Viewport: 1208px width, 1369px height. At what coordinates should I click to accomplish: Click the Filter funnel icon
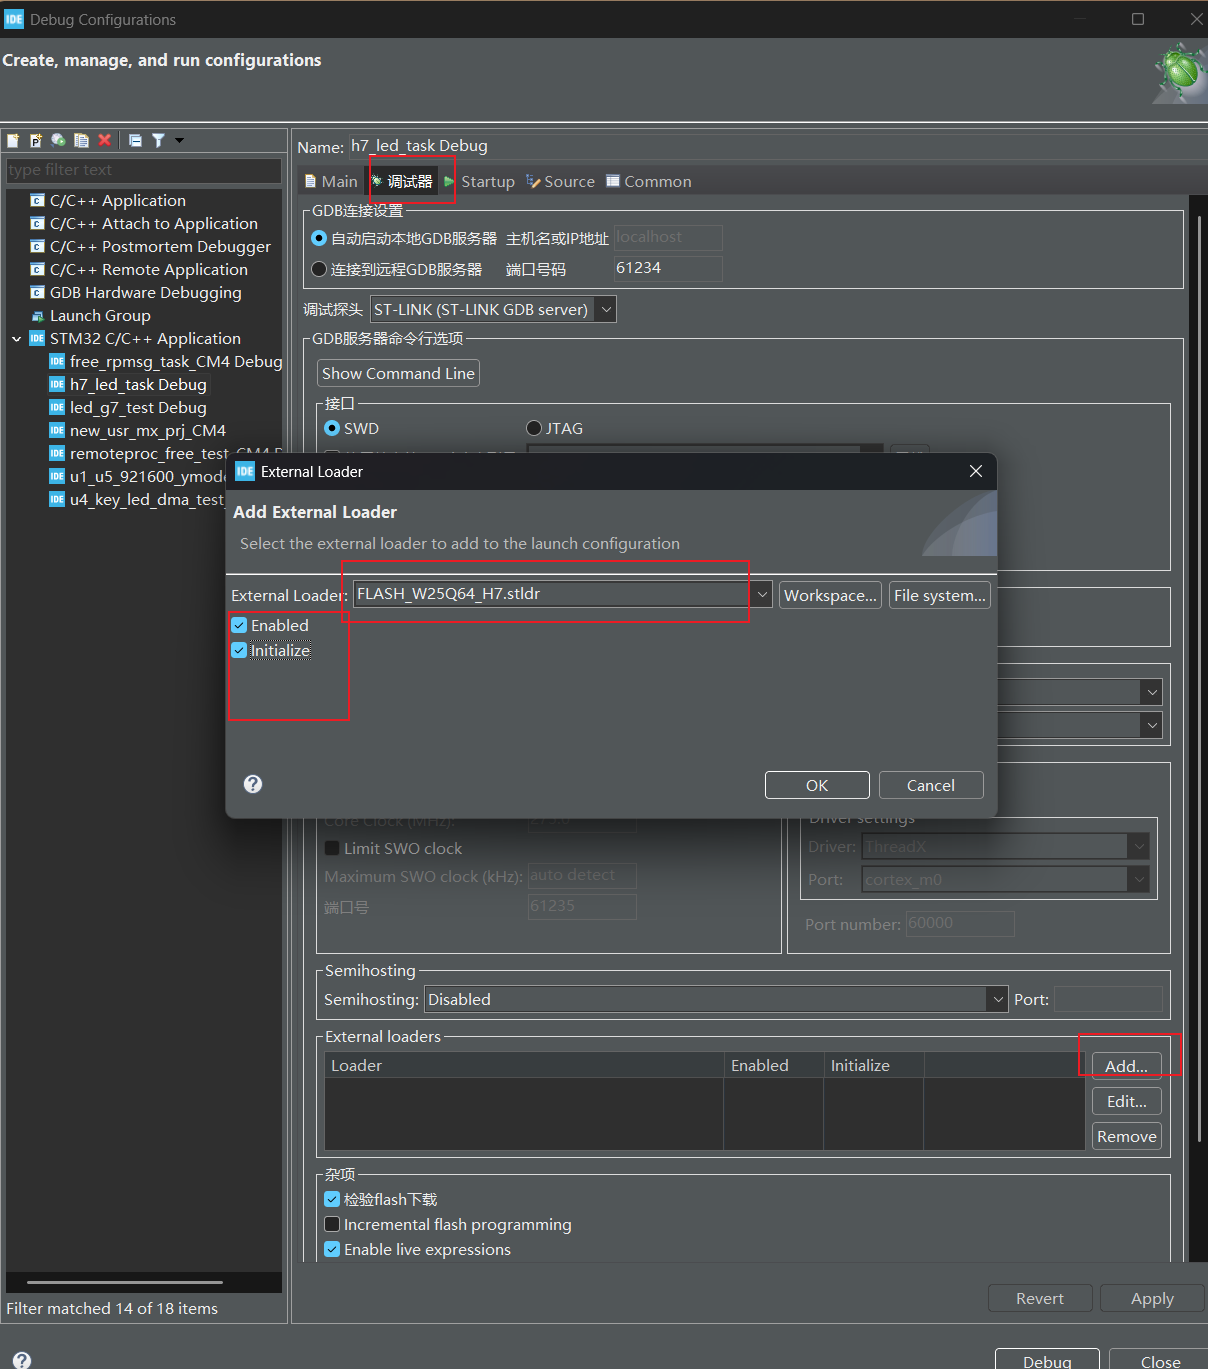click(158, 141)
